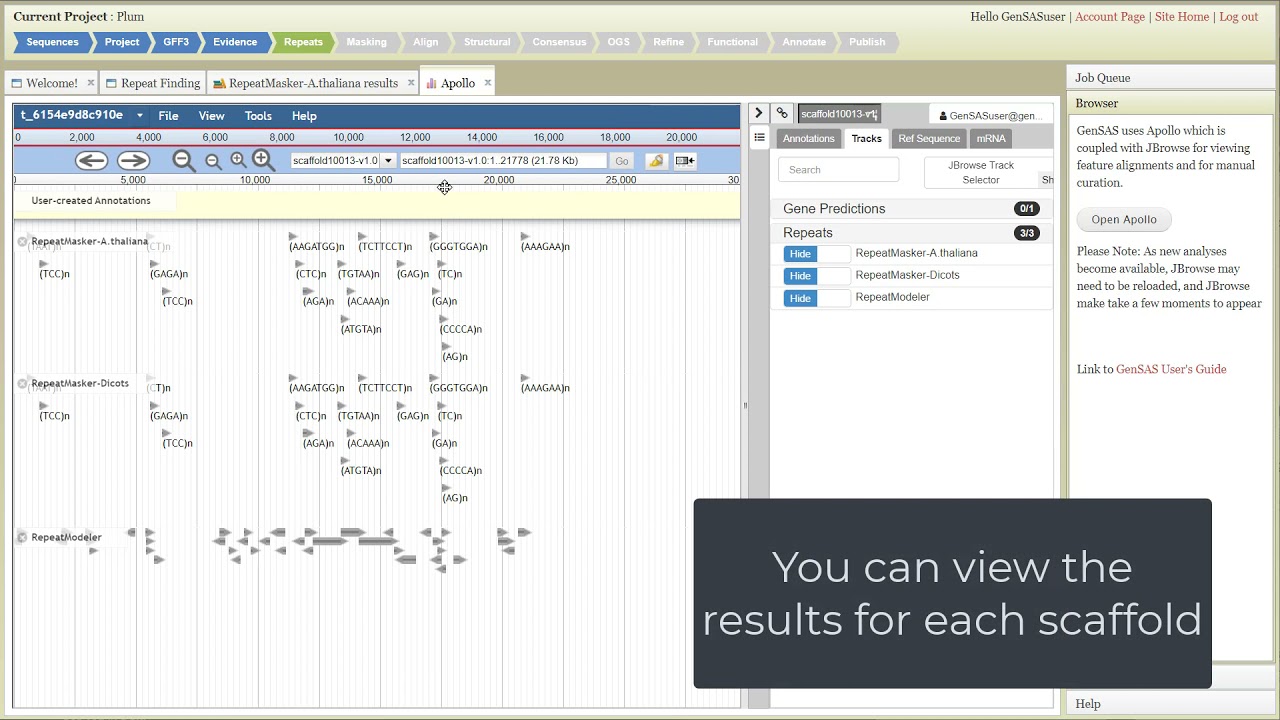Pan the genome view right with the forward arrow
Image resolution: width=1280 pixels, height=720 pixels.
(x=133, y=160)
